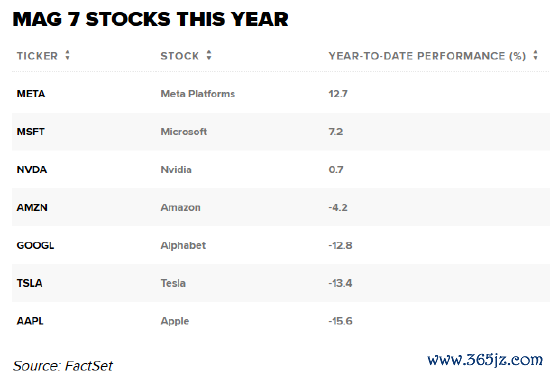Click the Source: FactSet attribution text
This screenshot has height=375, width=550.
[63, 366]
